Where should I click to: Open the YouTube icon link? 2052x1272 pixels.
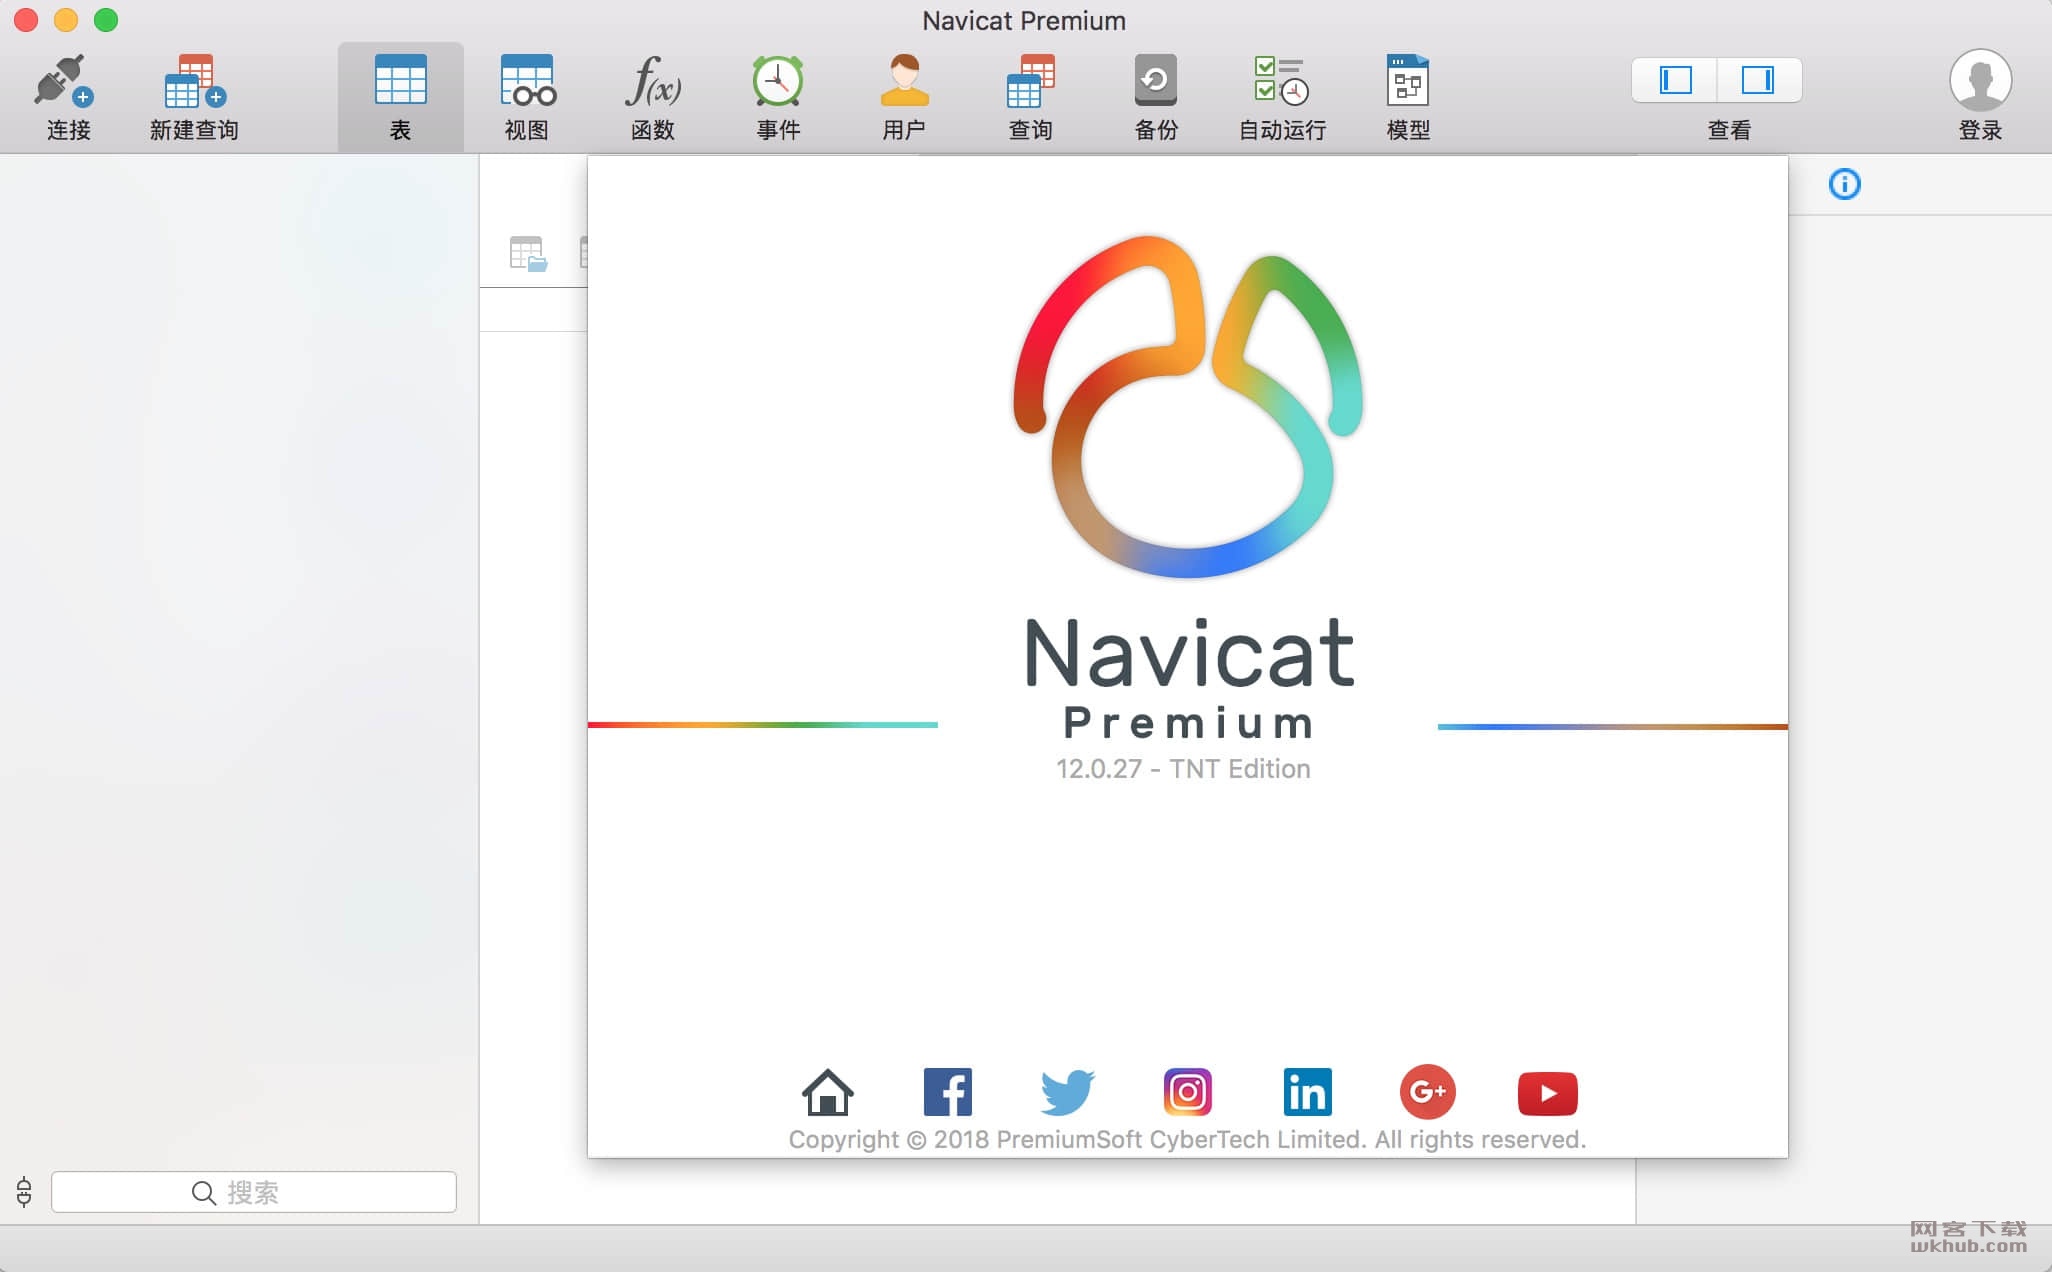click(1548, 1093)
